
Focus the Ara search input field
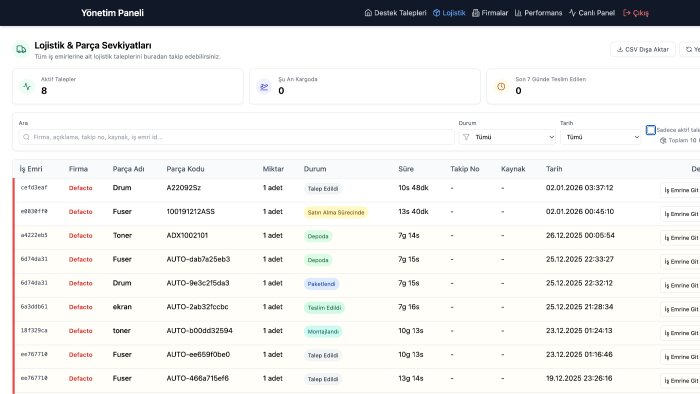237,137
